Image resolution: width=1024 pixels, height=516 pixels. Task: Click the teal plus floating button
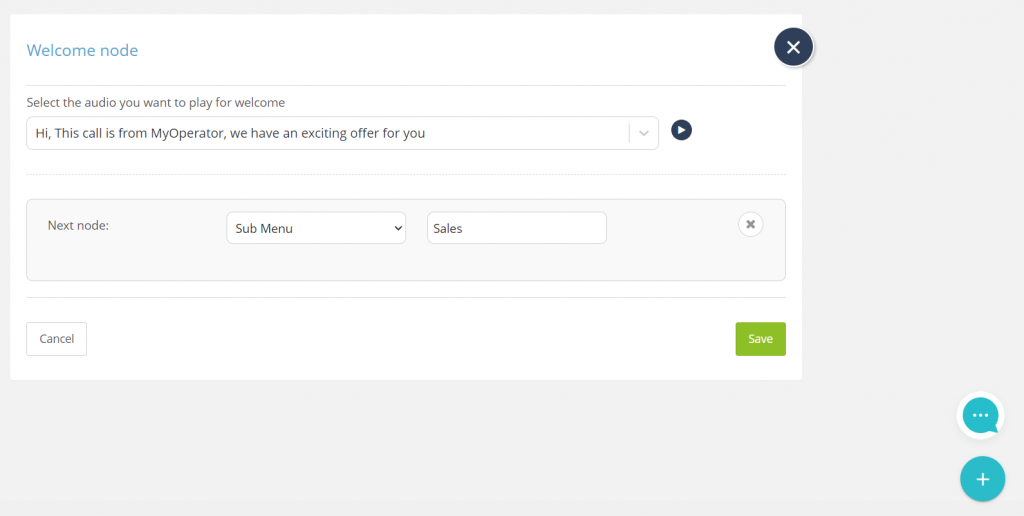click(x=982, y=479)
